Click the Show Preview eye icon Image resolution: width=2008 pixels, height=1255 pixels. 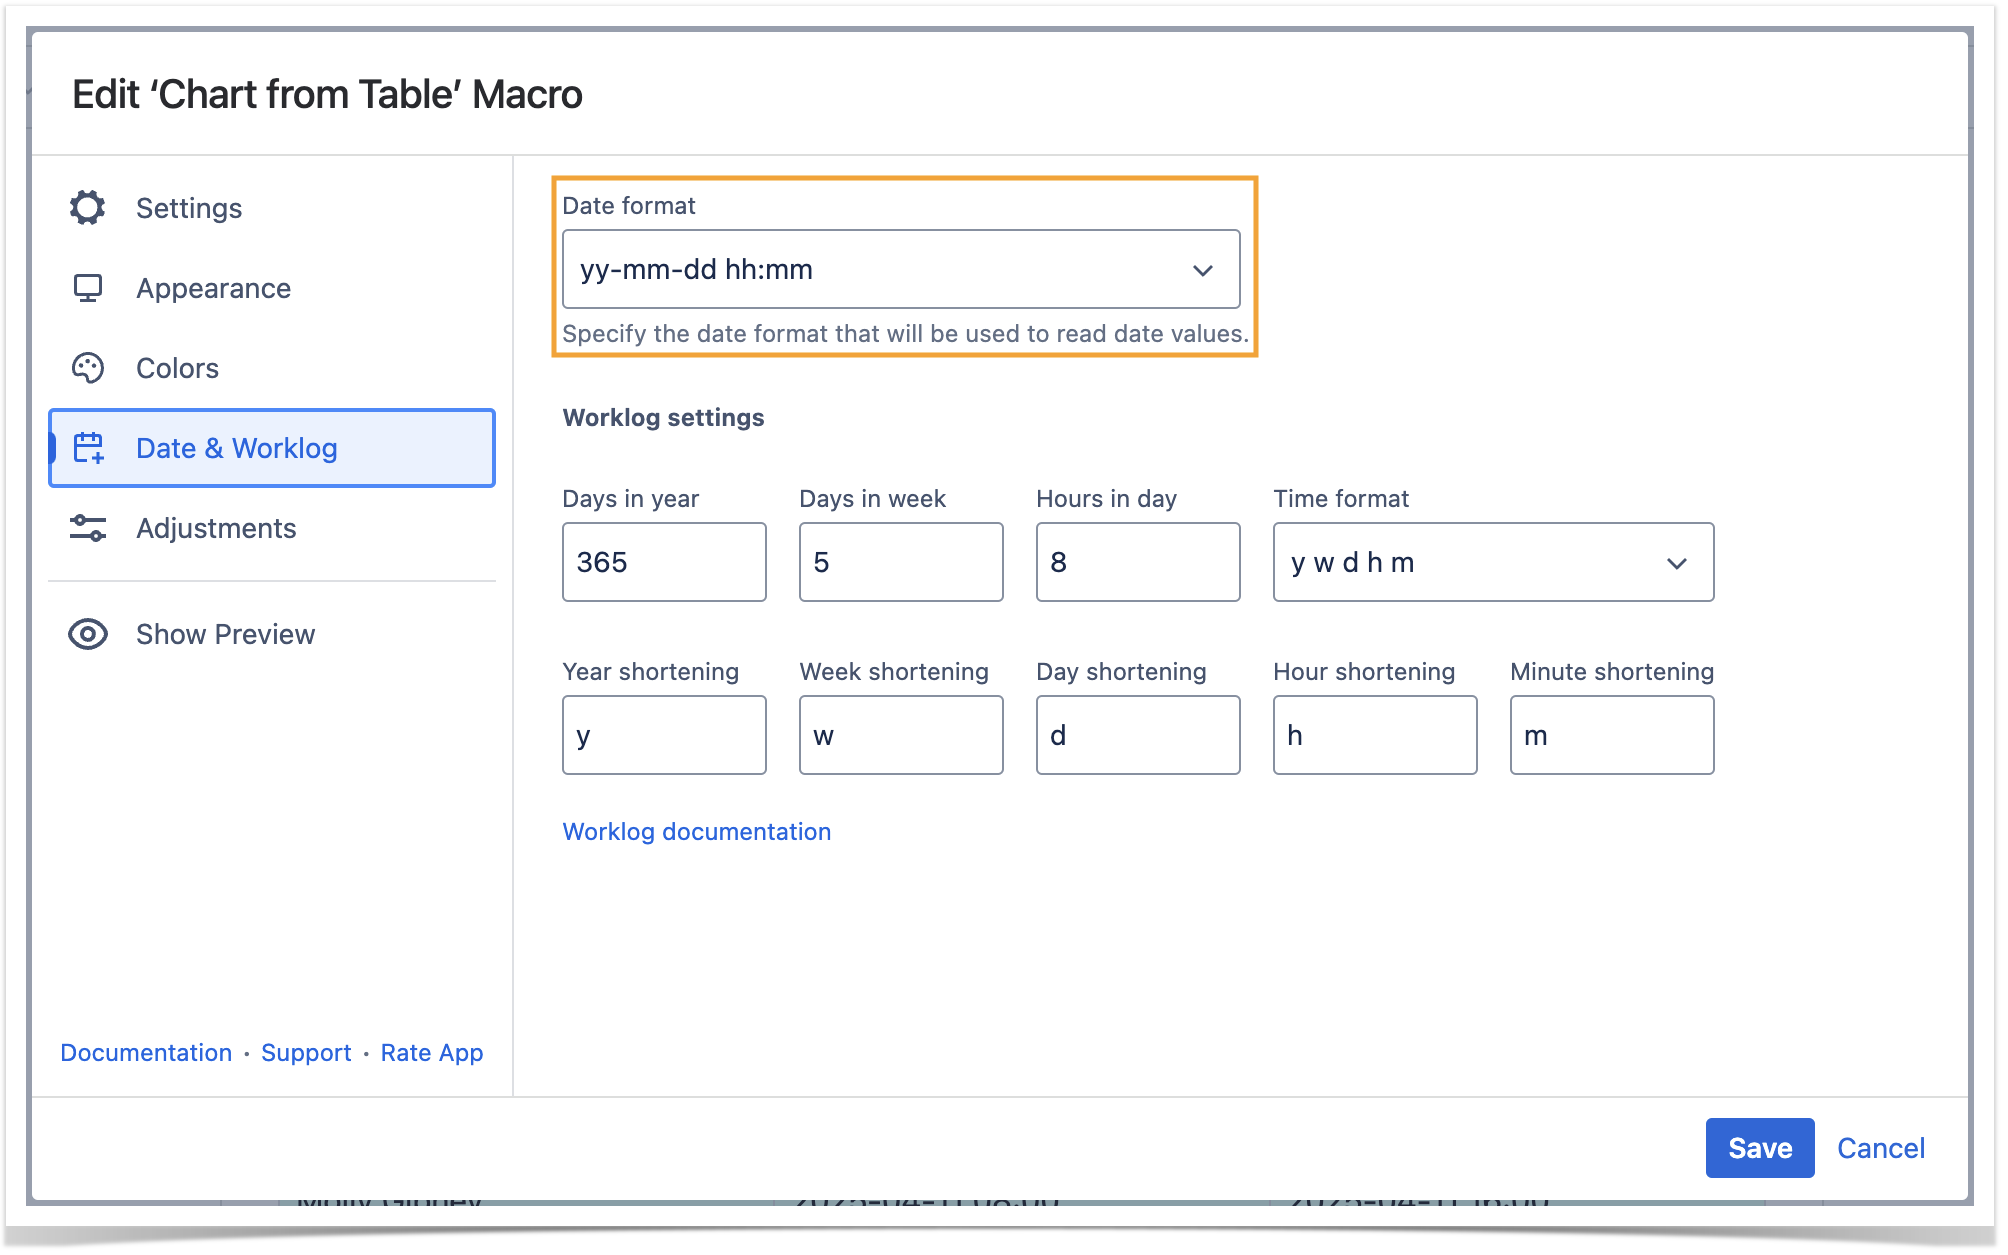click(x=88, y=634)
